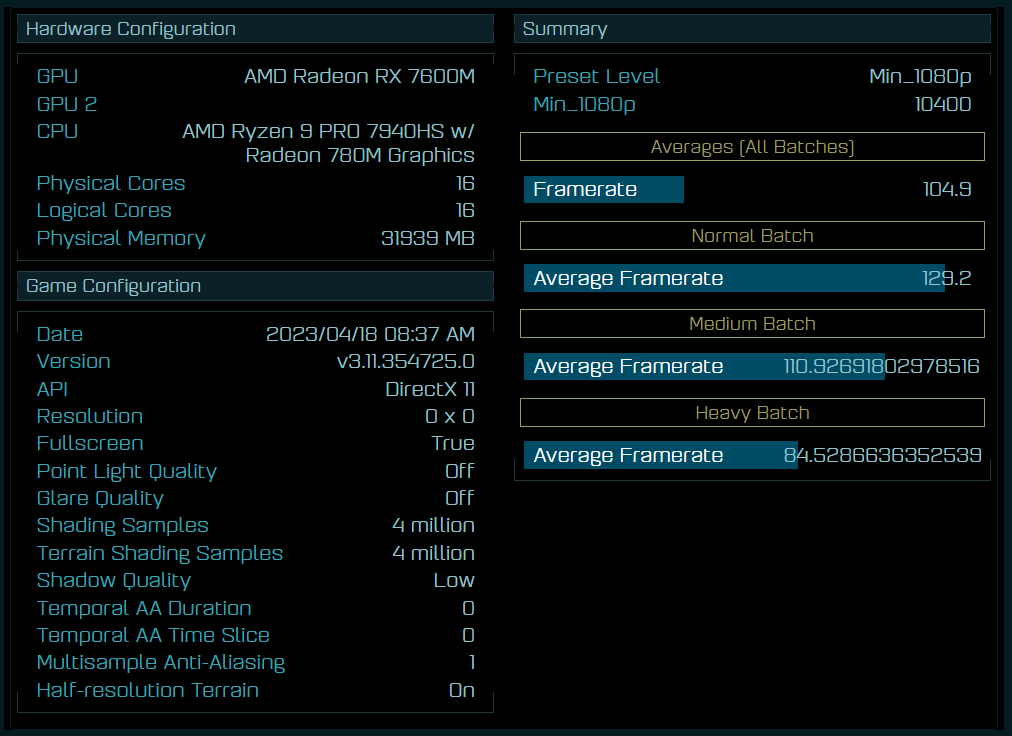This screenshot has width=1012, height=736.
Task: Expand the Summary panel
Action: 752,29
